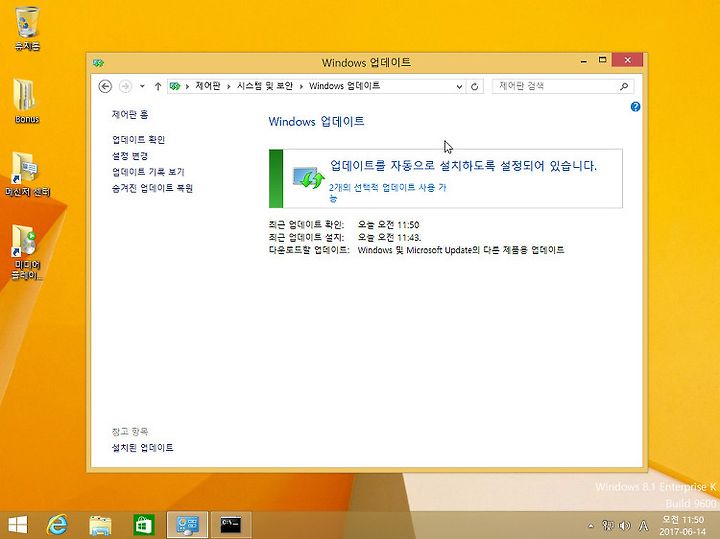The image size is (720, 539).
Task: Open 설치된 업데이트 link
Action: tap(142, 447)
